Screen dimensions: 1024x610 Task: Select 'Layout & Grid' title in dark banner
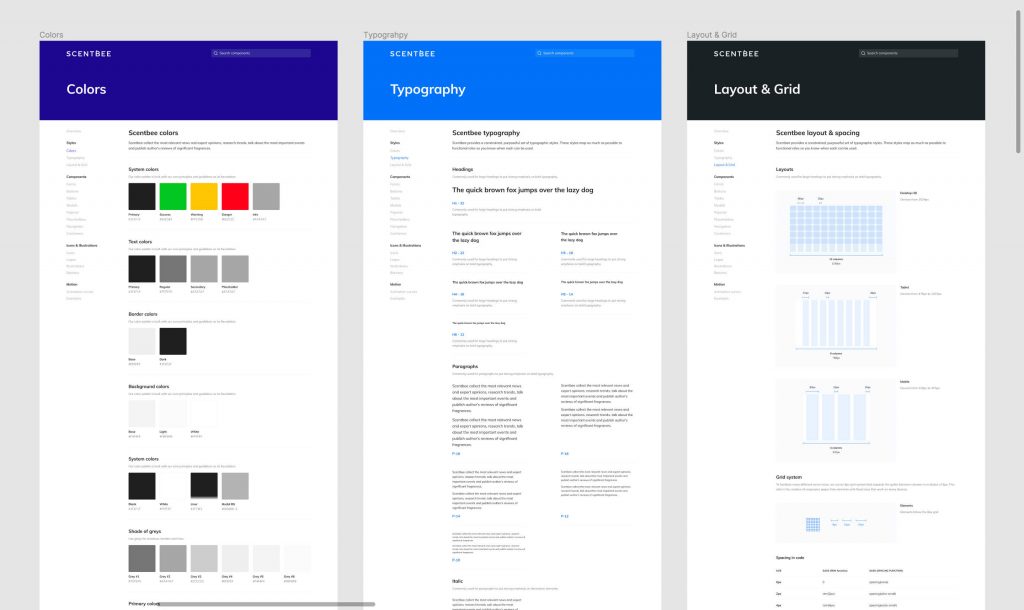pos(757,89)
